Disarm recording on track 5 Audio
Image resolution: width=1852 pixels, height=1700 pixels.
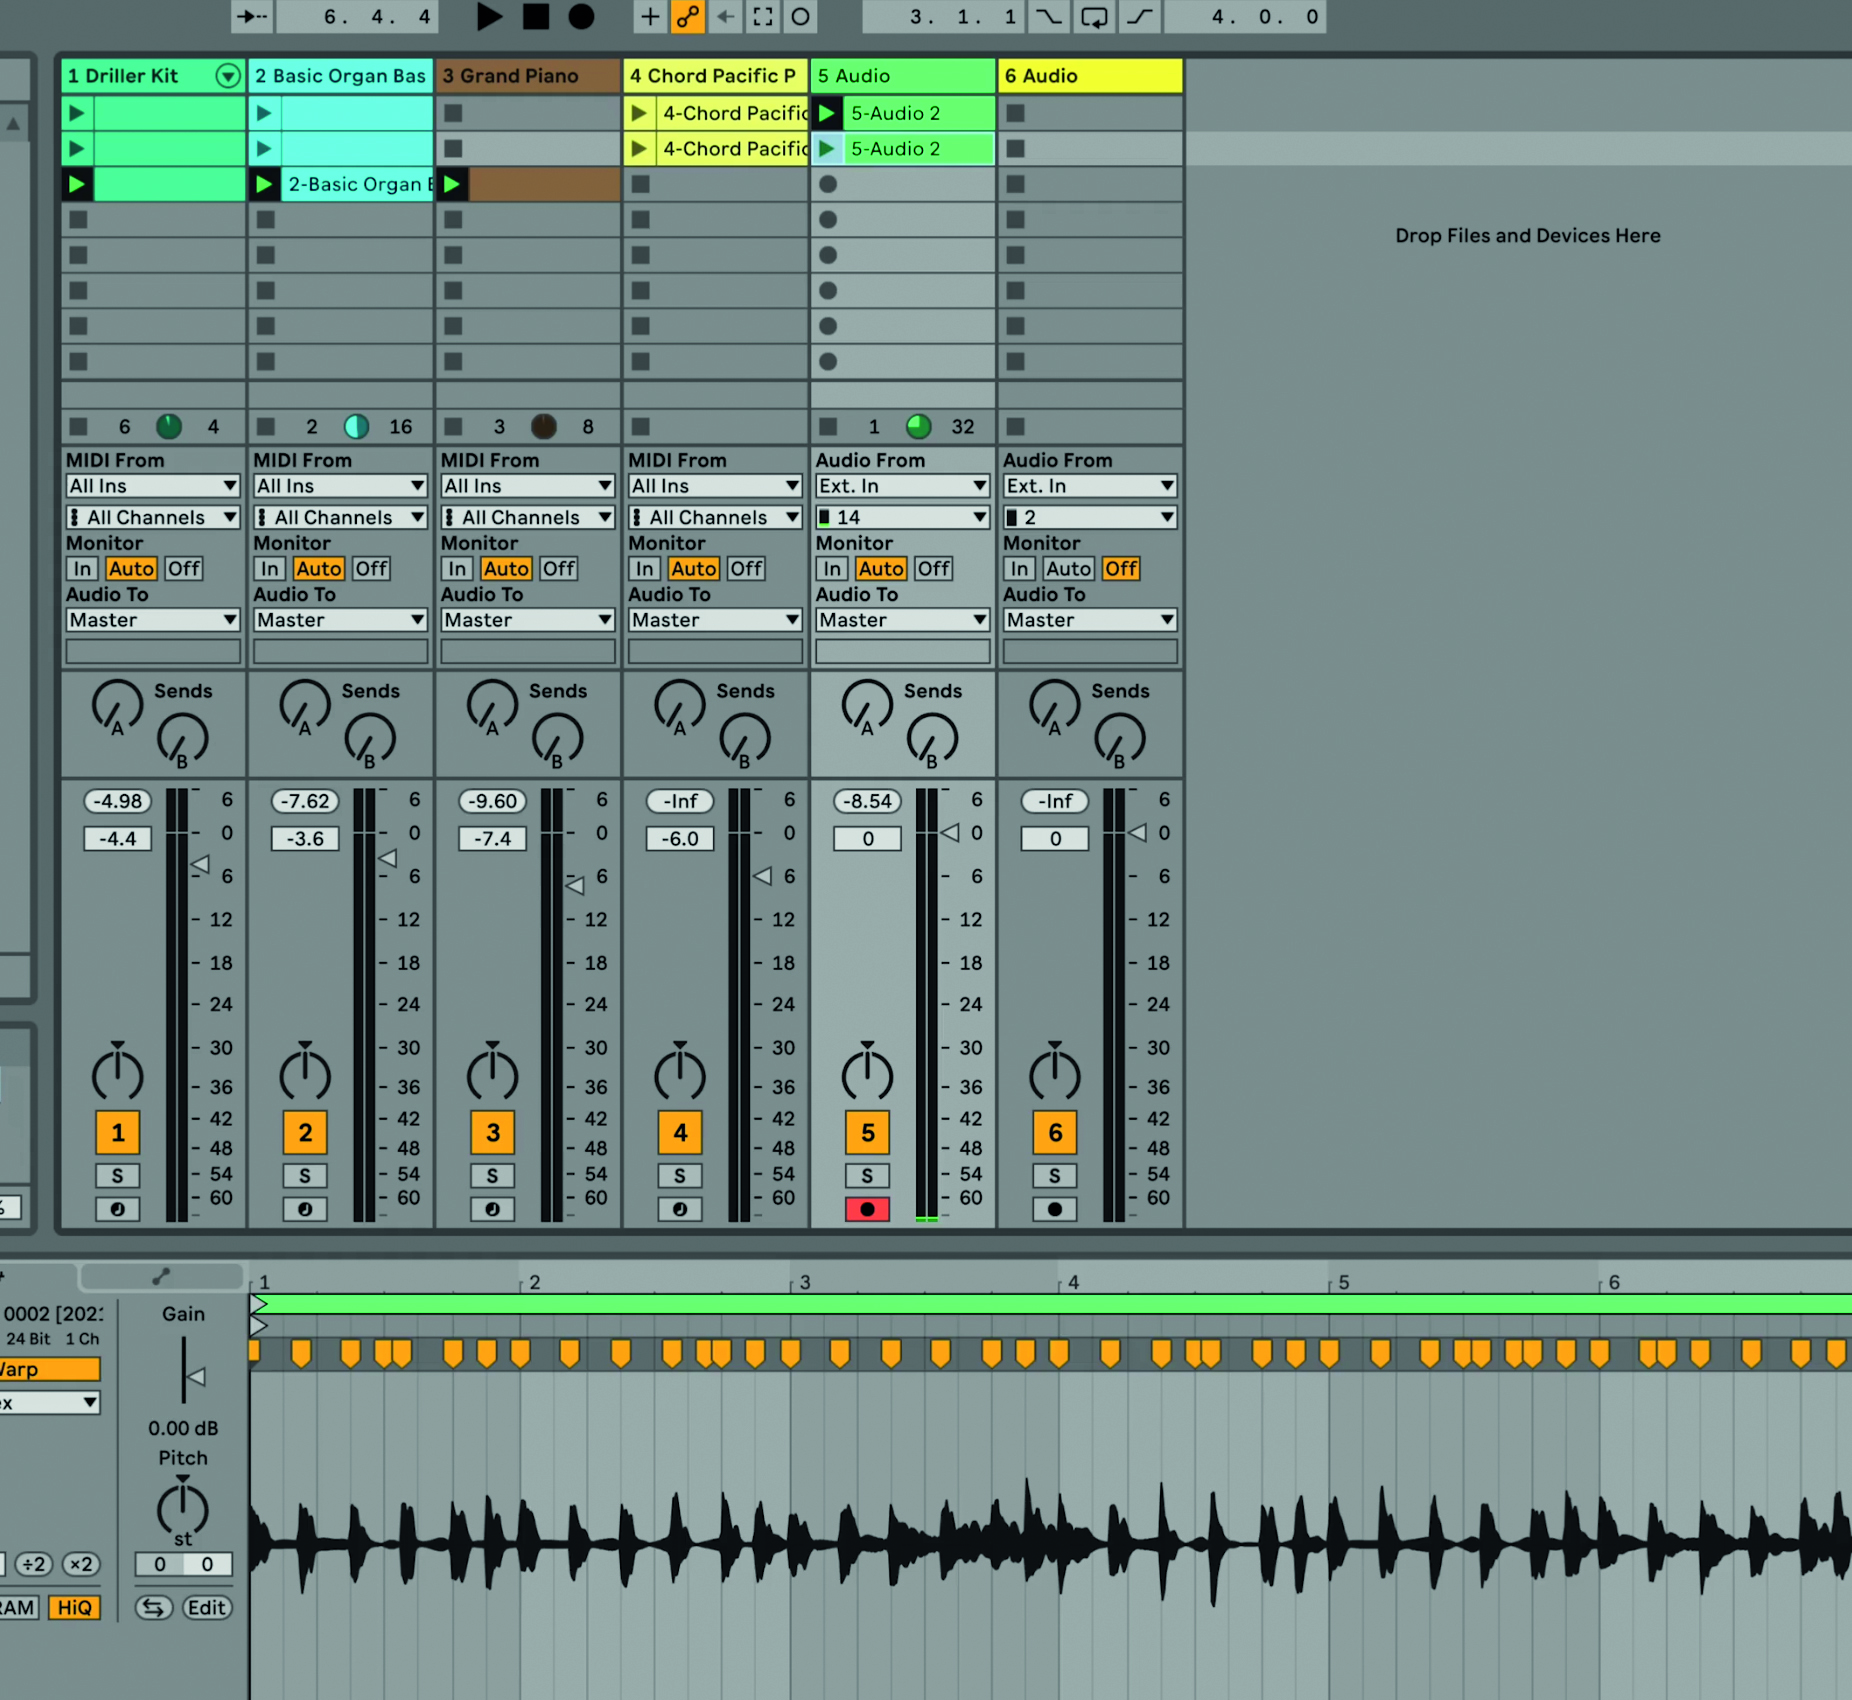tap(868, 1209)
